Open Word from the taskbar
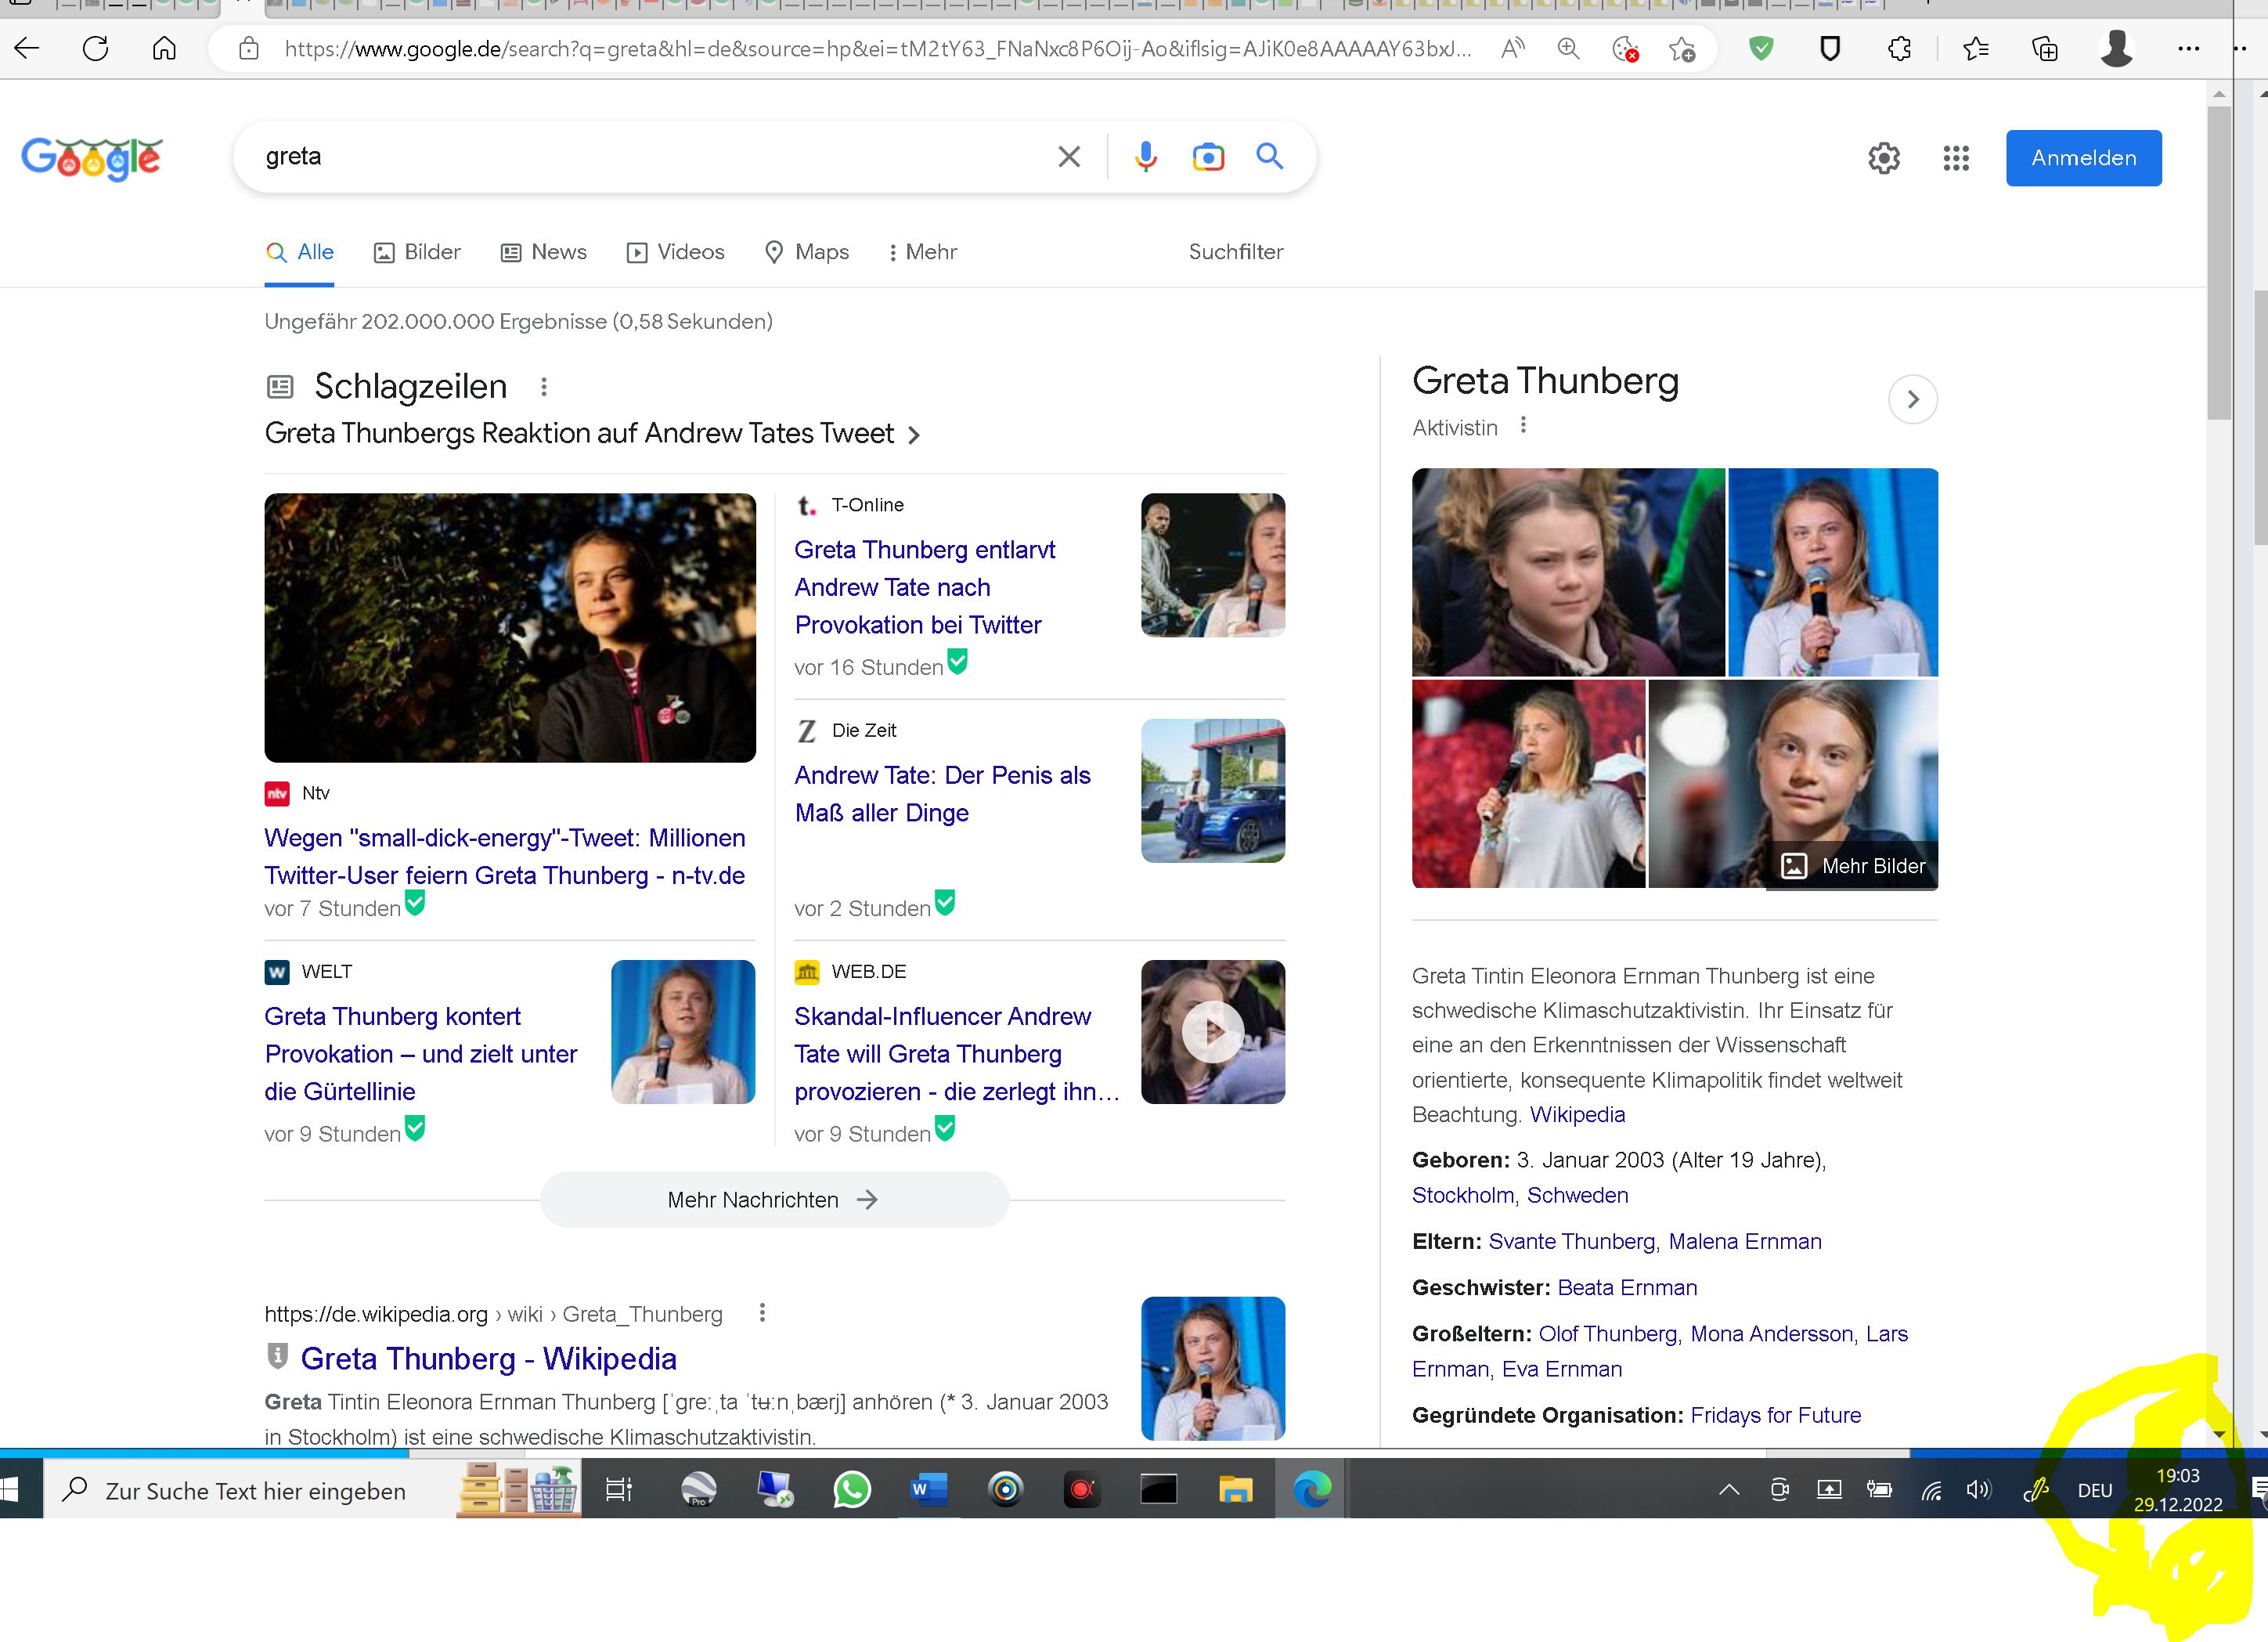Image resolution: width=2268 pixels, height=1642 pixels. [x=928, y=1490]
